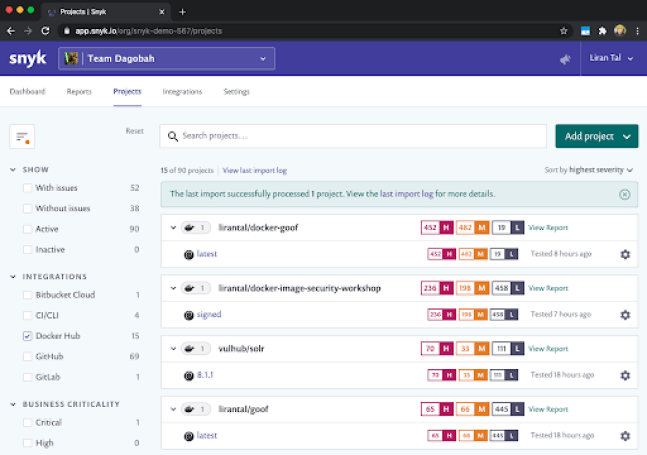Check the With issues filter
The image size is (647, 455).
click(27, 188)
